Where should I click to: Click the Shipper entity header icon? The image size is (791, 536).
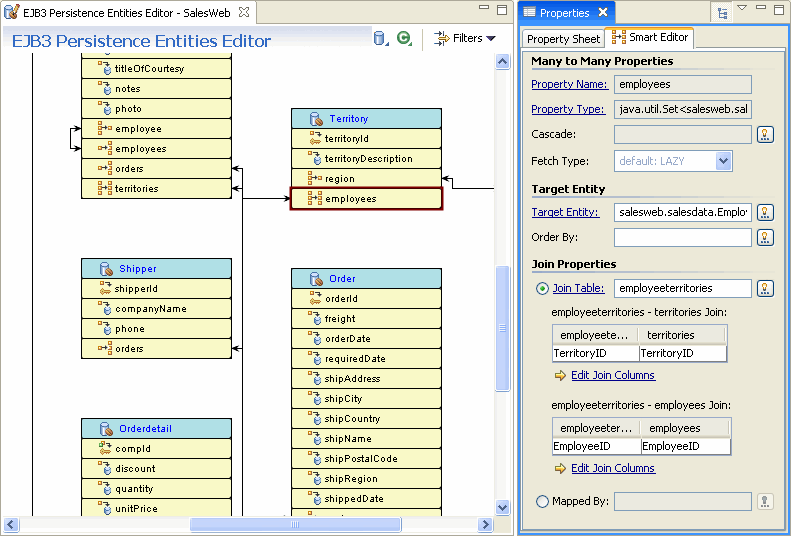pos(106,269)
